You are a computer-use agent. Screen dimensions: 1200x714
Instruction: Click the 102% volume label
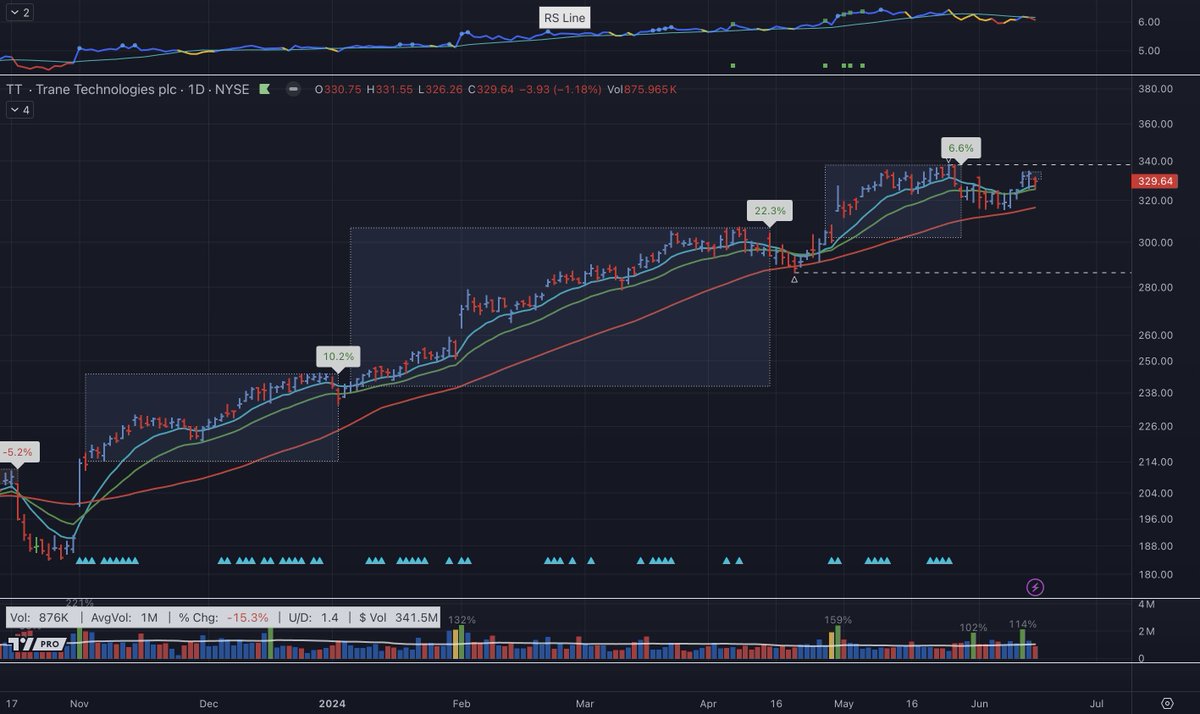click(x=973, y=628)
